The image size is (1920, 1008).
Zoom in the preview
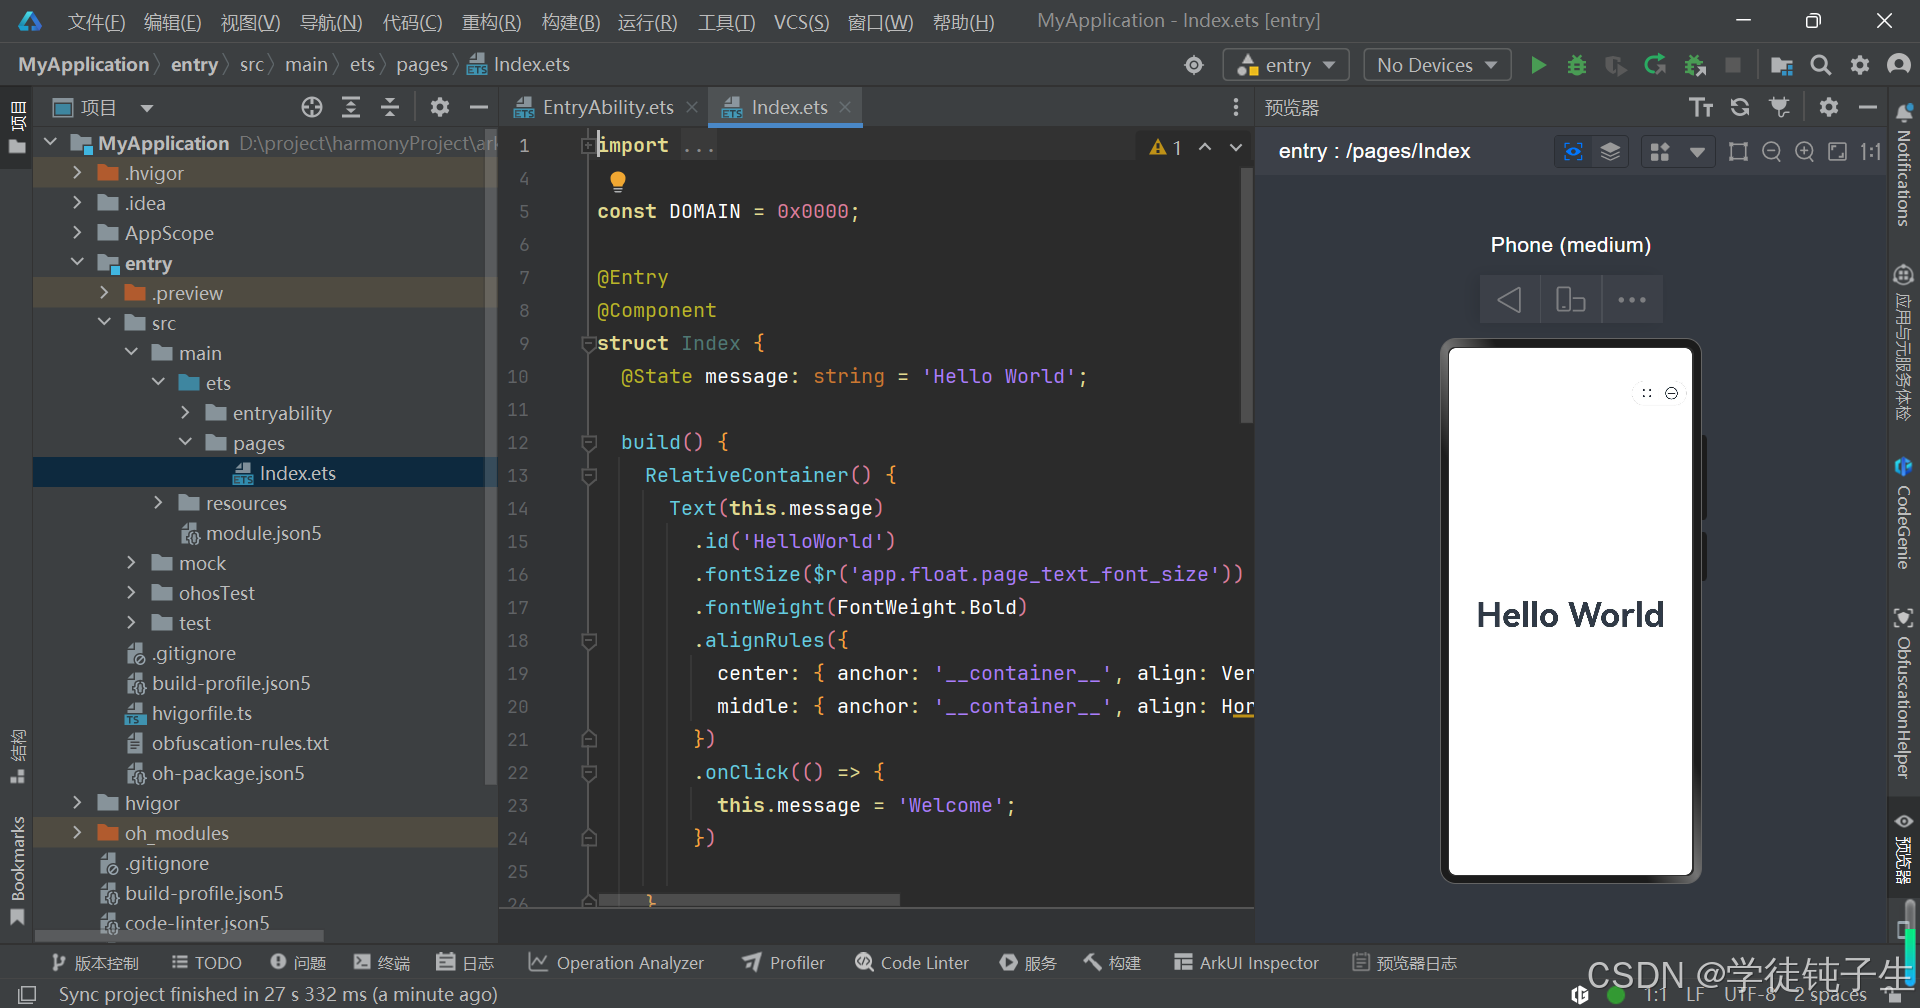coord(1804,151)
